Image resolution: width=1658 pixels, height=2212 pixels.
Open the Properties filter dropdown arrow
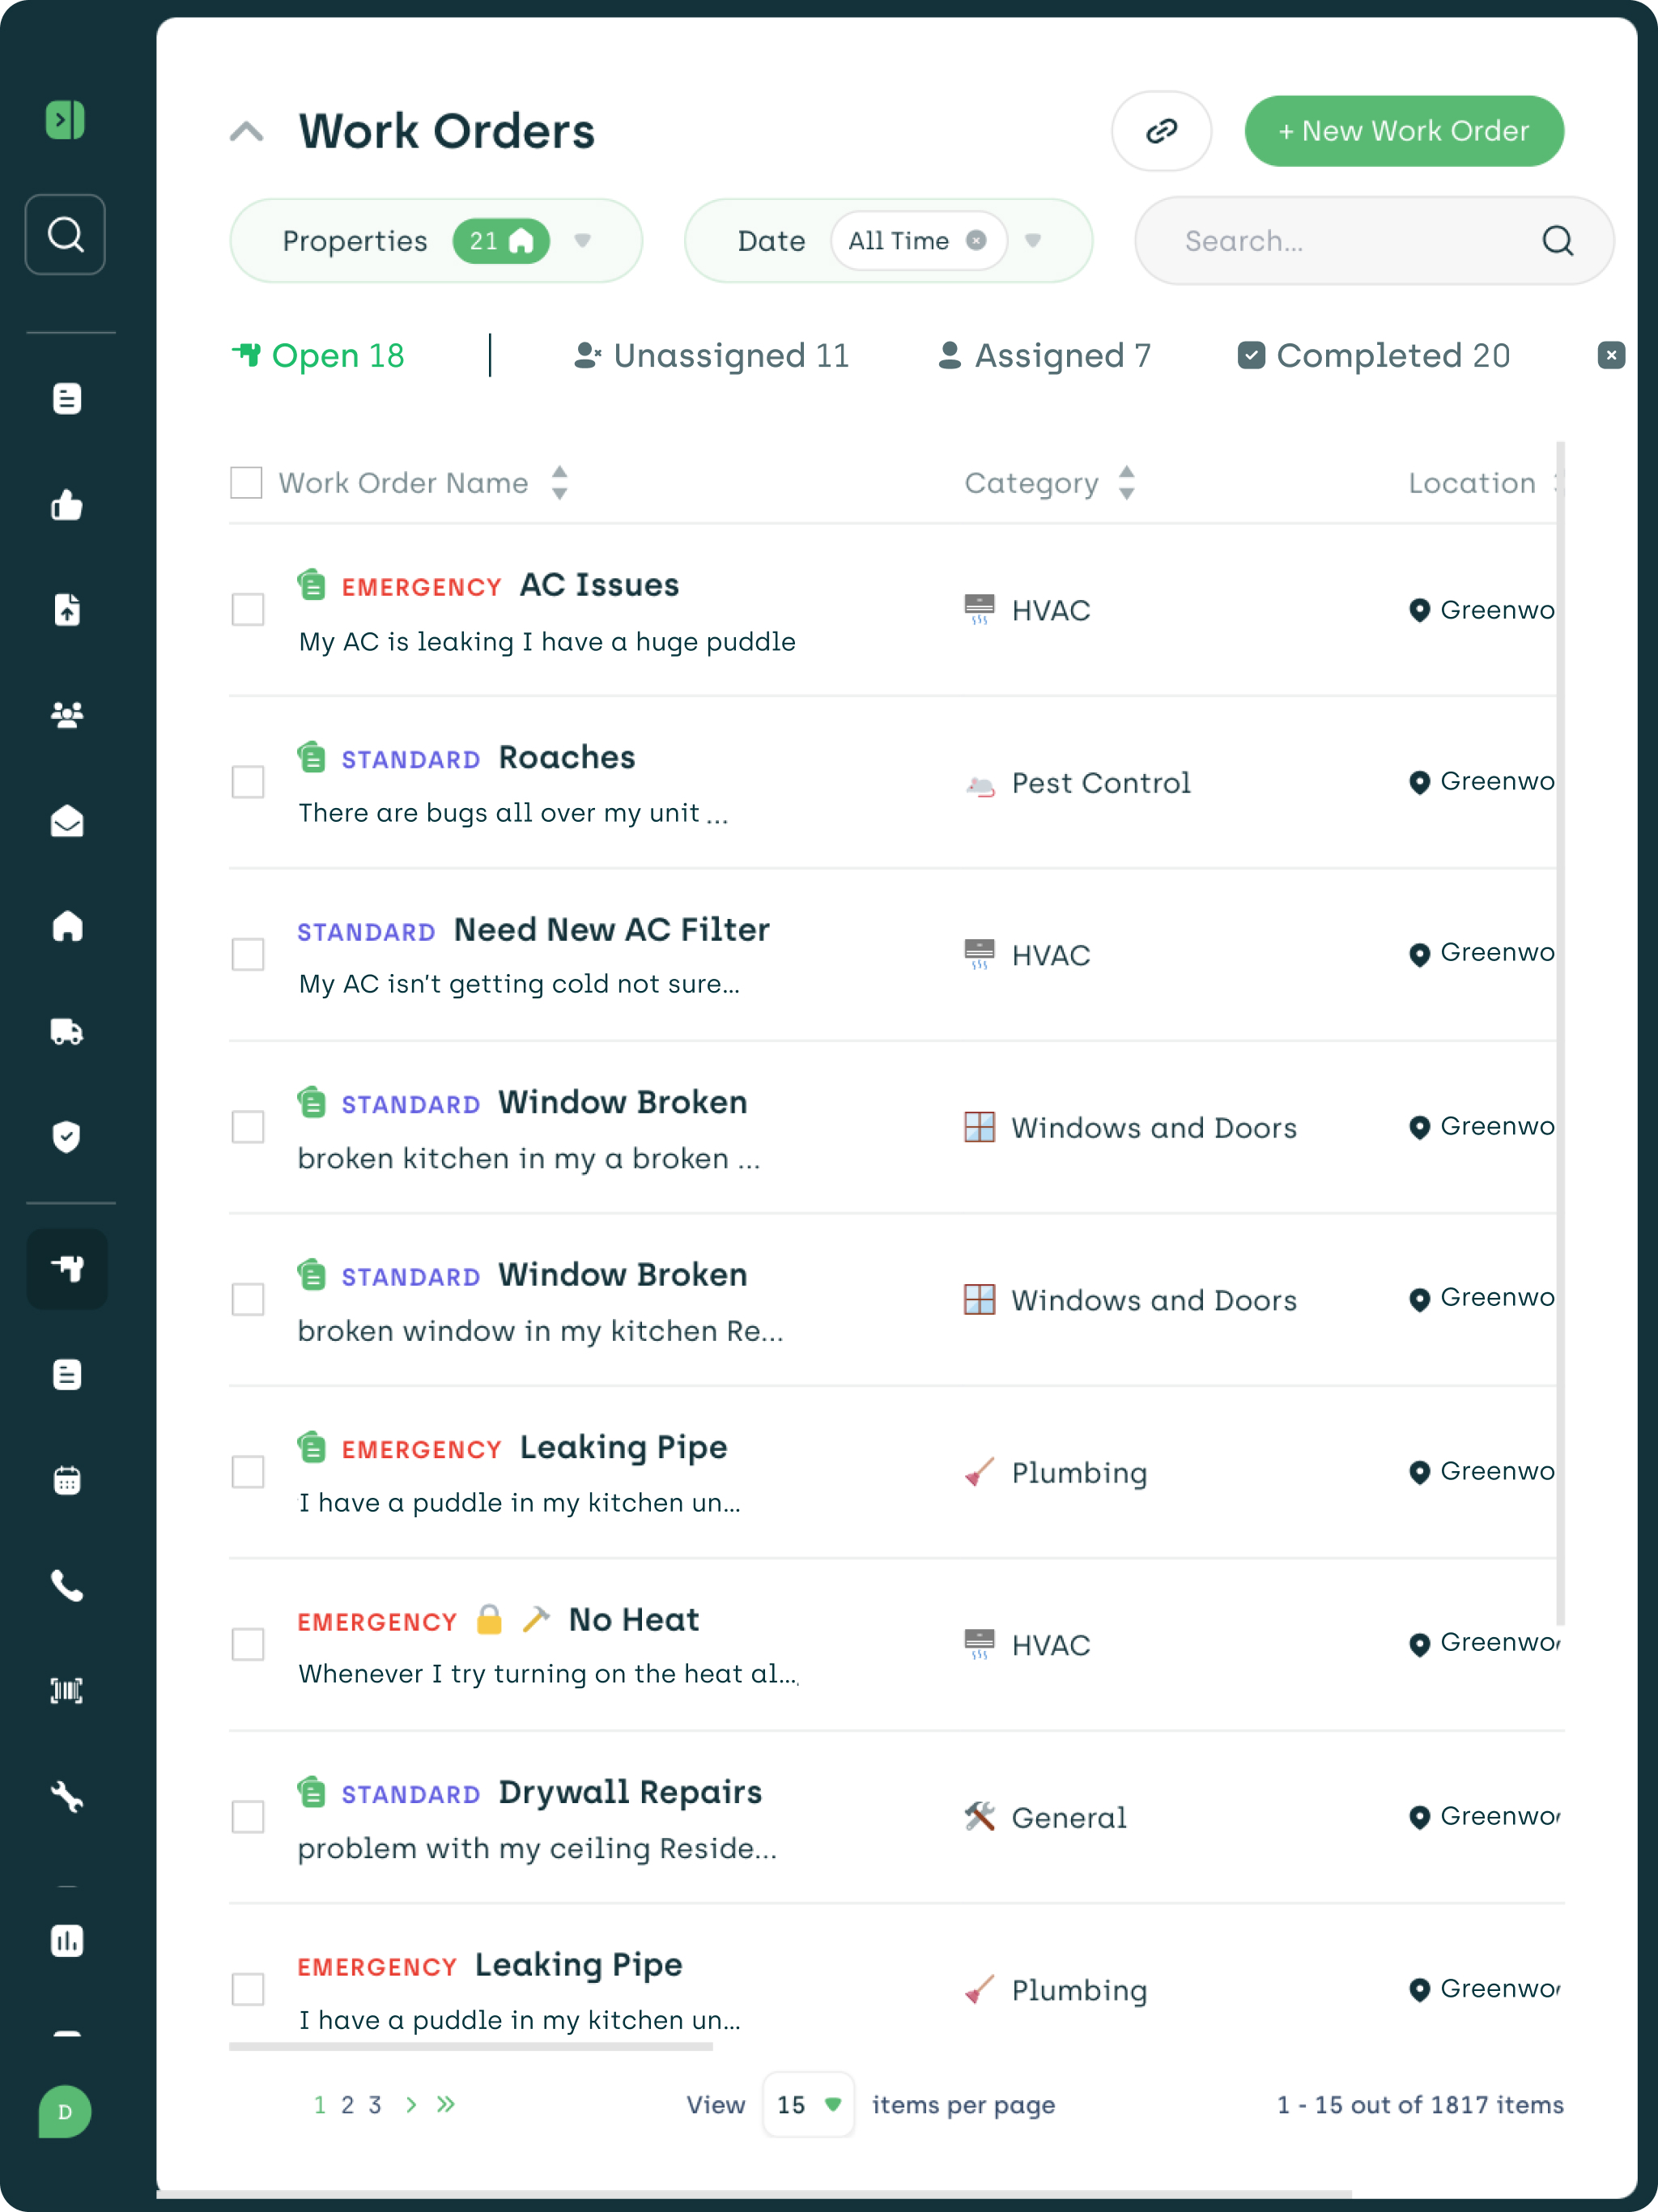tap(583, 241)
